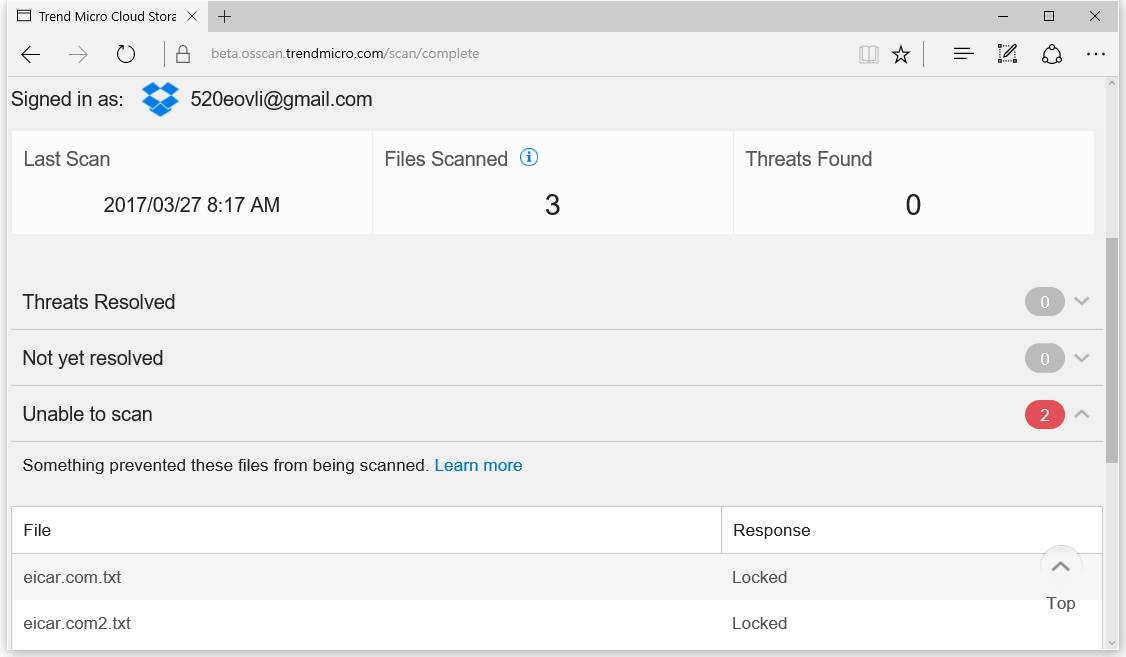
Task: Click the page vertical scrollbar thumb
Action: coord(1111,350)
